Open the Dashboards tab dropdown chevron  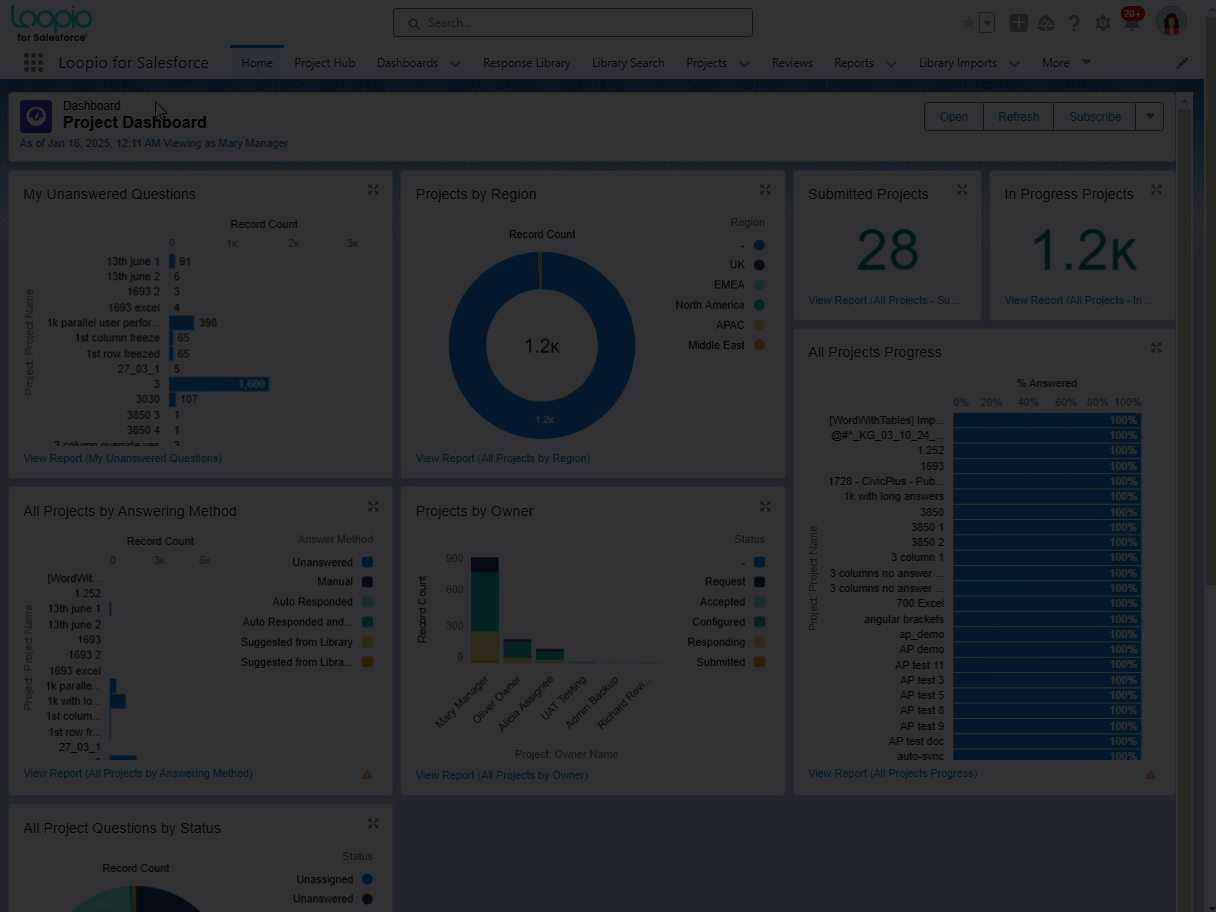[x=455, y=63]
